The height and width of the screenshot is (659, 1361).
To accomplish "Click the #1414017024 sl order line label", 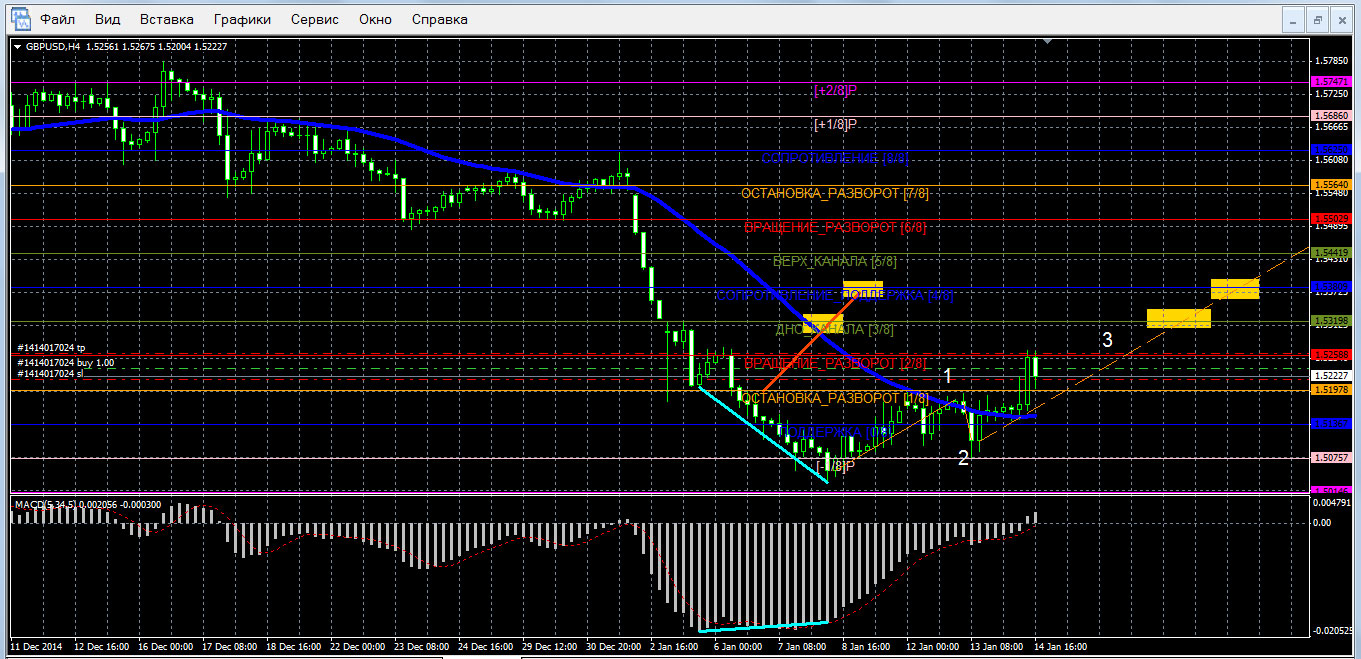I will pyautogui.click(x=50, y=373).
